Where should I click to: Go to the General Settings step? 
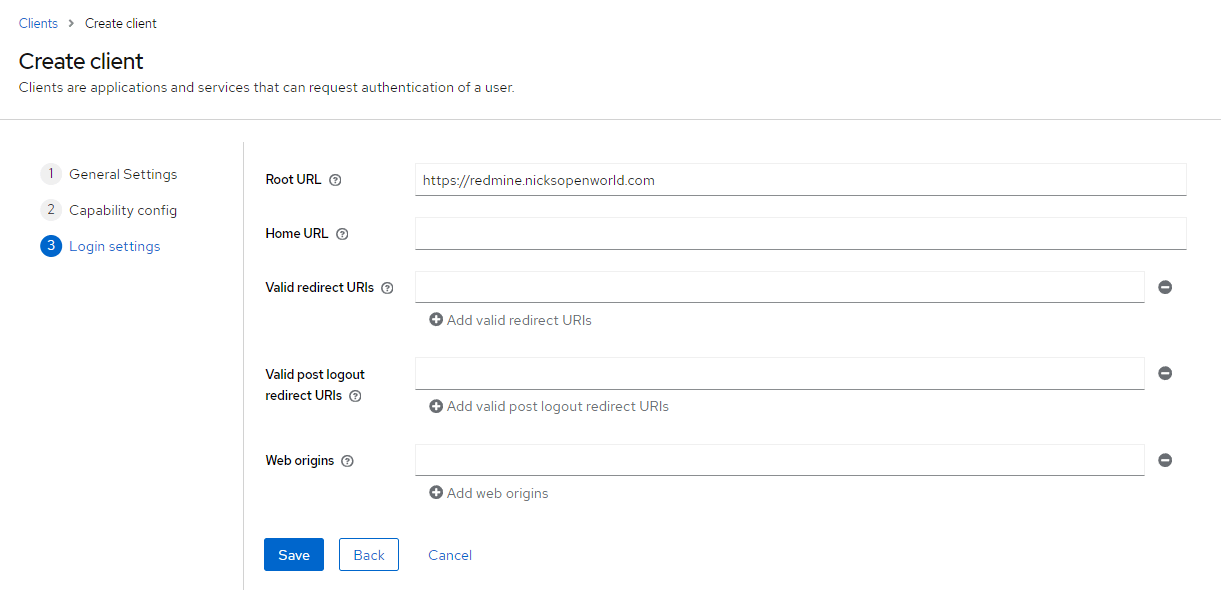(122, 174)
